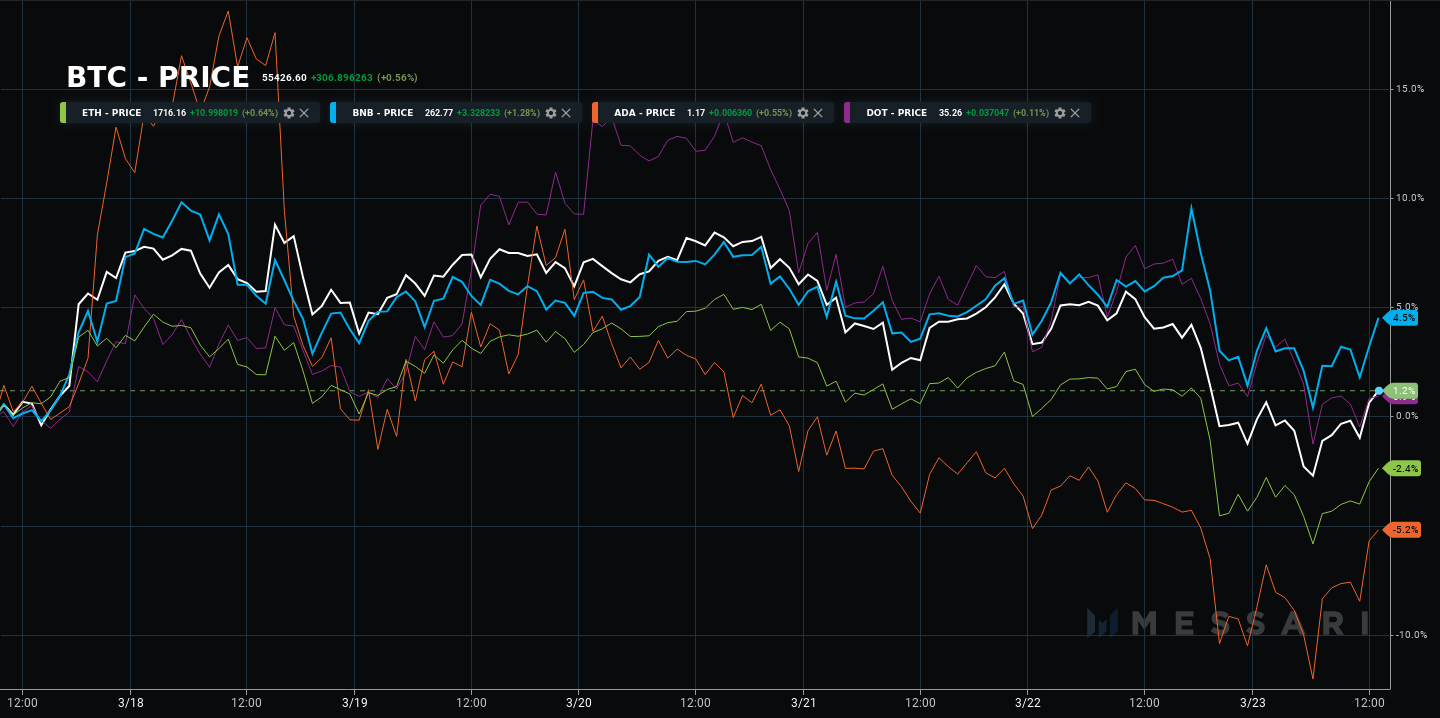Click the BNB price value 262.77
This screenshot has height=718, width=1440.
point(439,113)
